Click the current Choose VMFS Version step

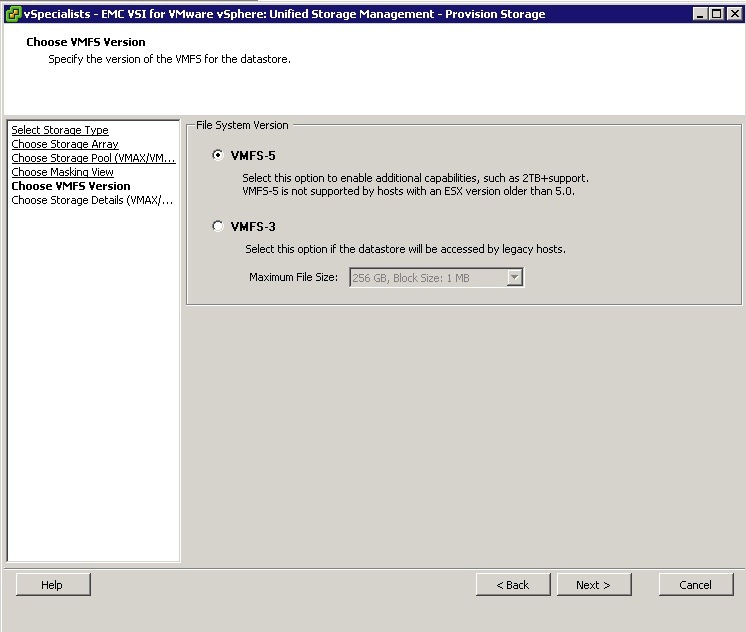click(x=70, y=186)
